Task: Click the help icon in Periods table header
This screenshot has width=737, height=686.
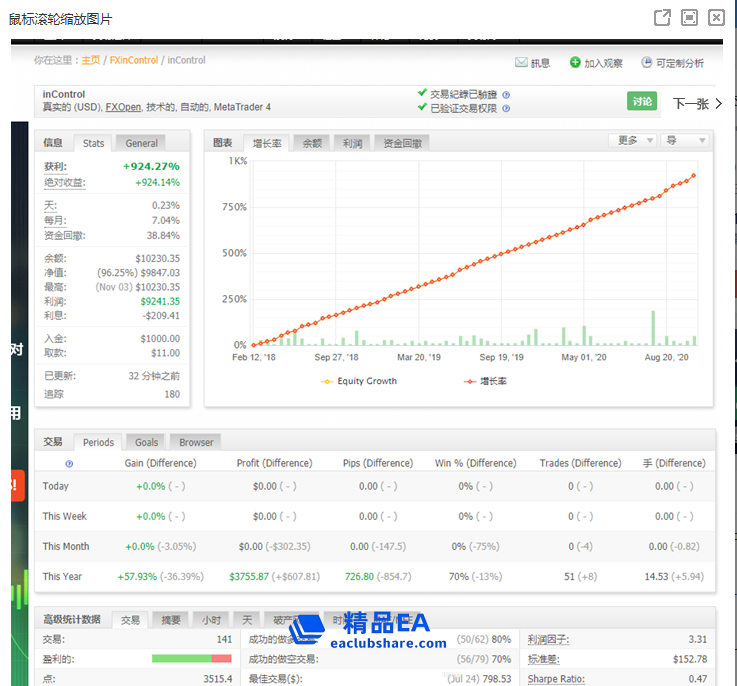Action: pos(69,464)
